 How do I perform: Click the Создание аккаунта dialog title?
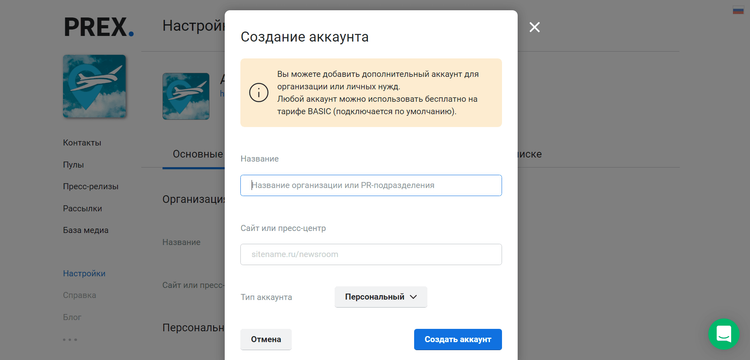(305, 37)
